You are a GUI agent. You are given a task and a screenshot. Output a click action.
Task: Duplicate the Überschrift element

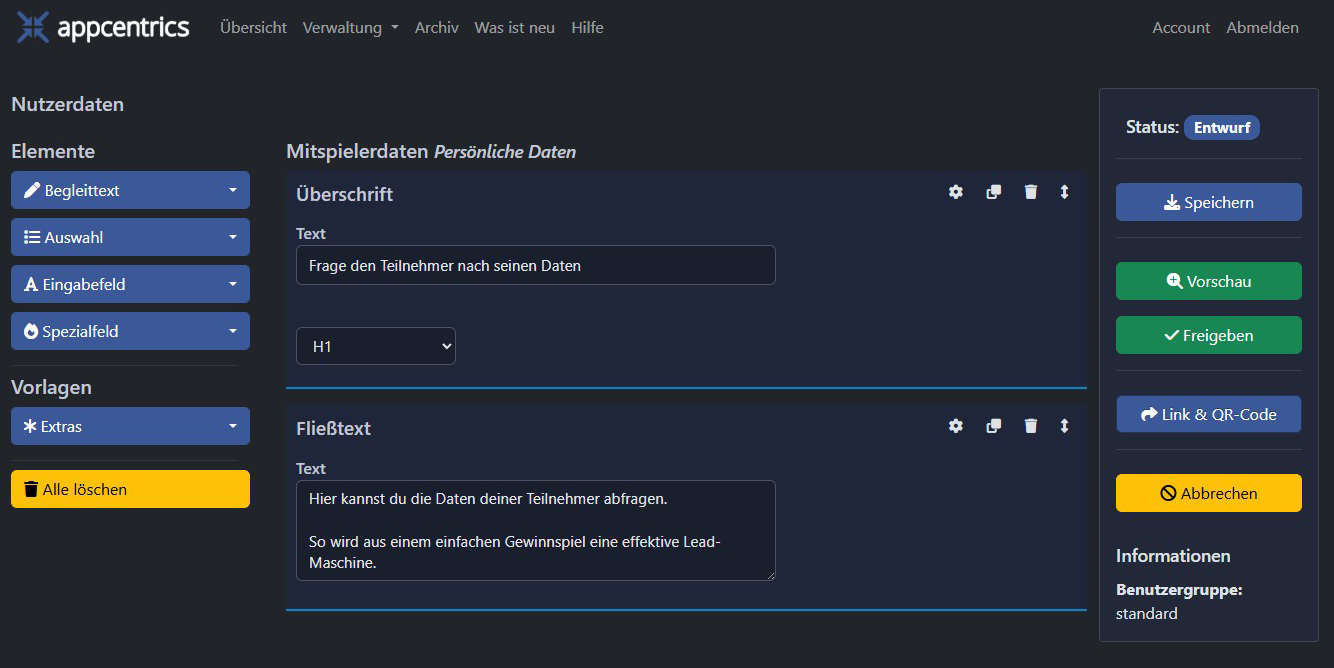(993, 192)
